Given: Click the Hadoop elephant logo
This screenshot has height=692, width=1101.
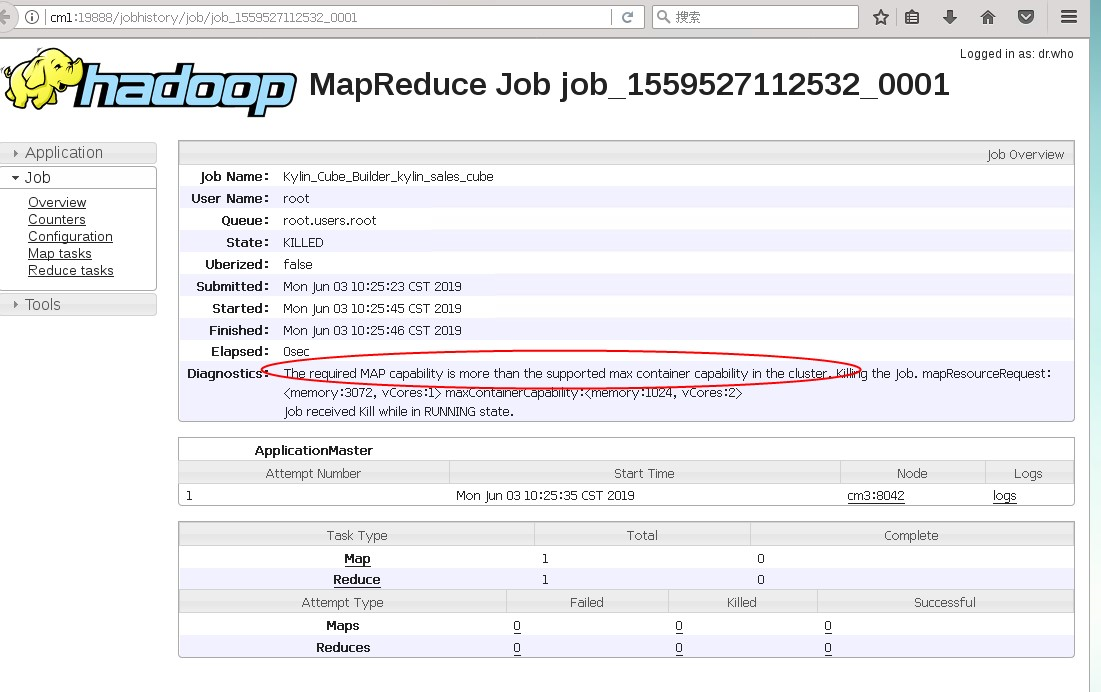Looking at the screenshot, I should coord(42,79).
